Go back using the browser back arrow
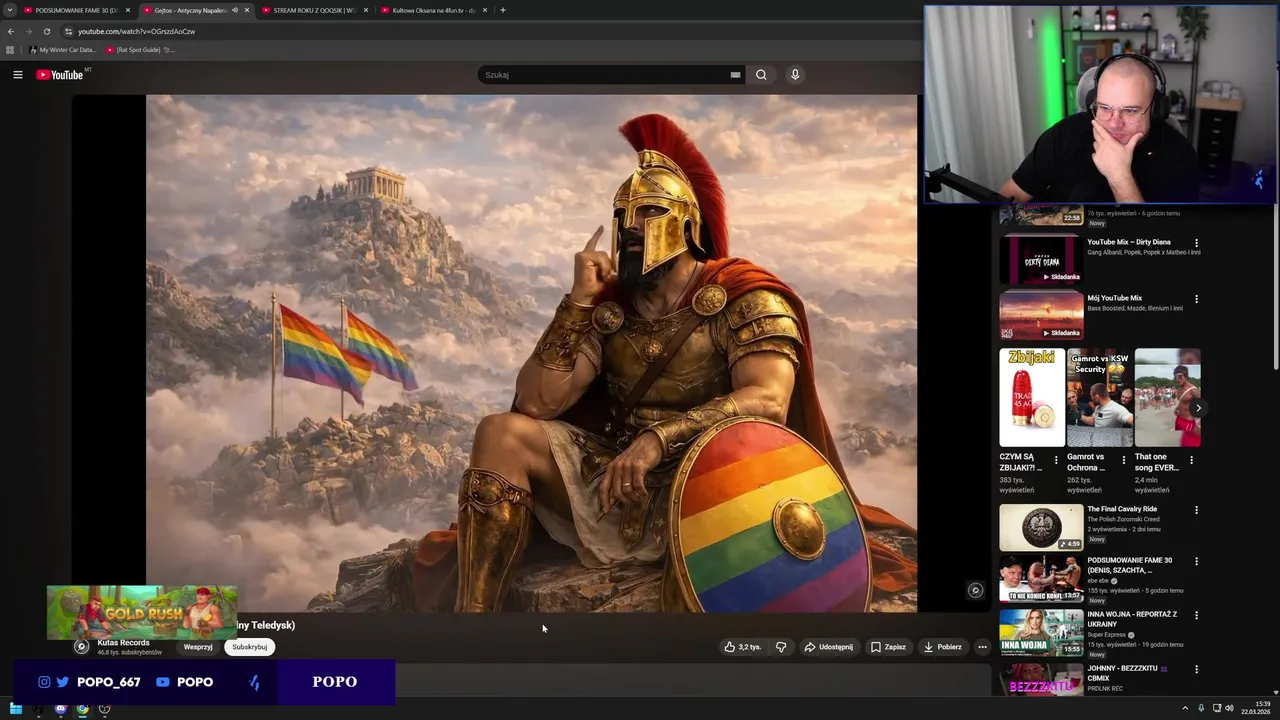The width and height of the screenshot is (1280, 720). (x=10, y=31)
